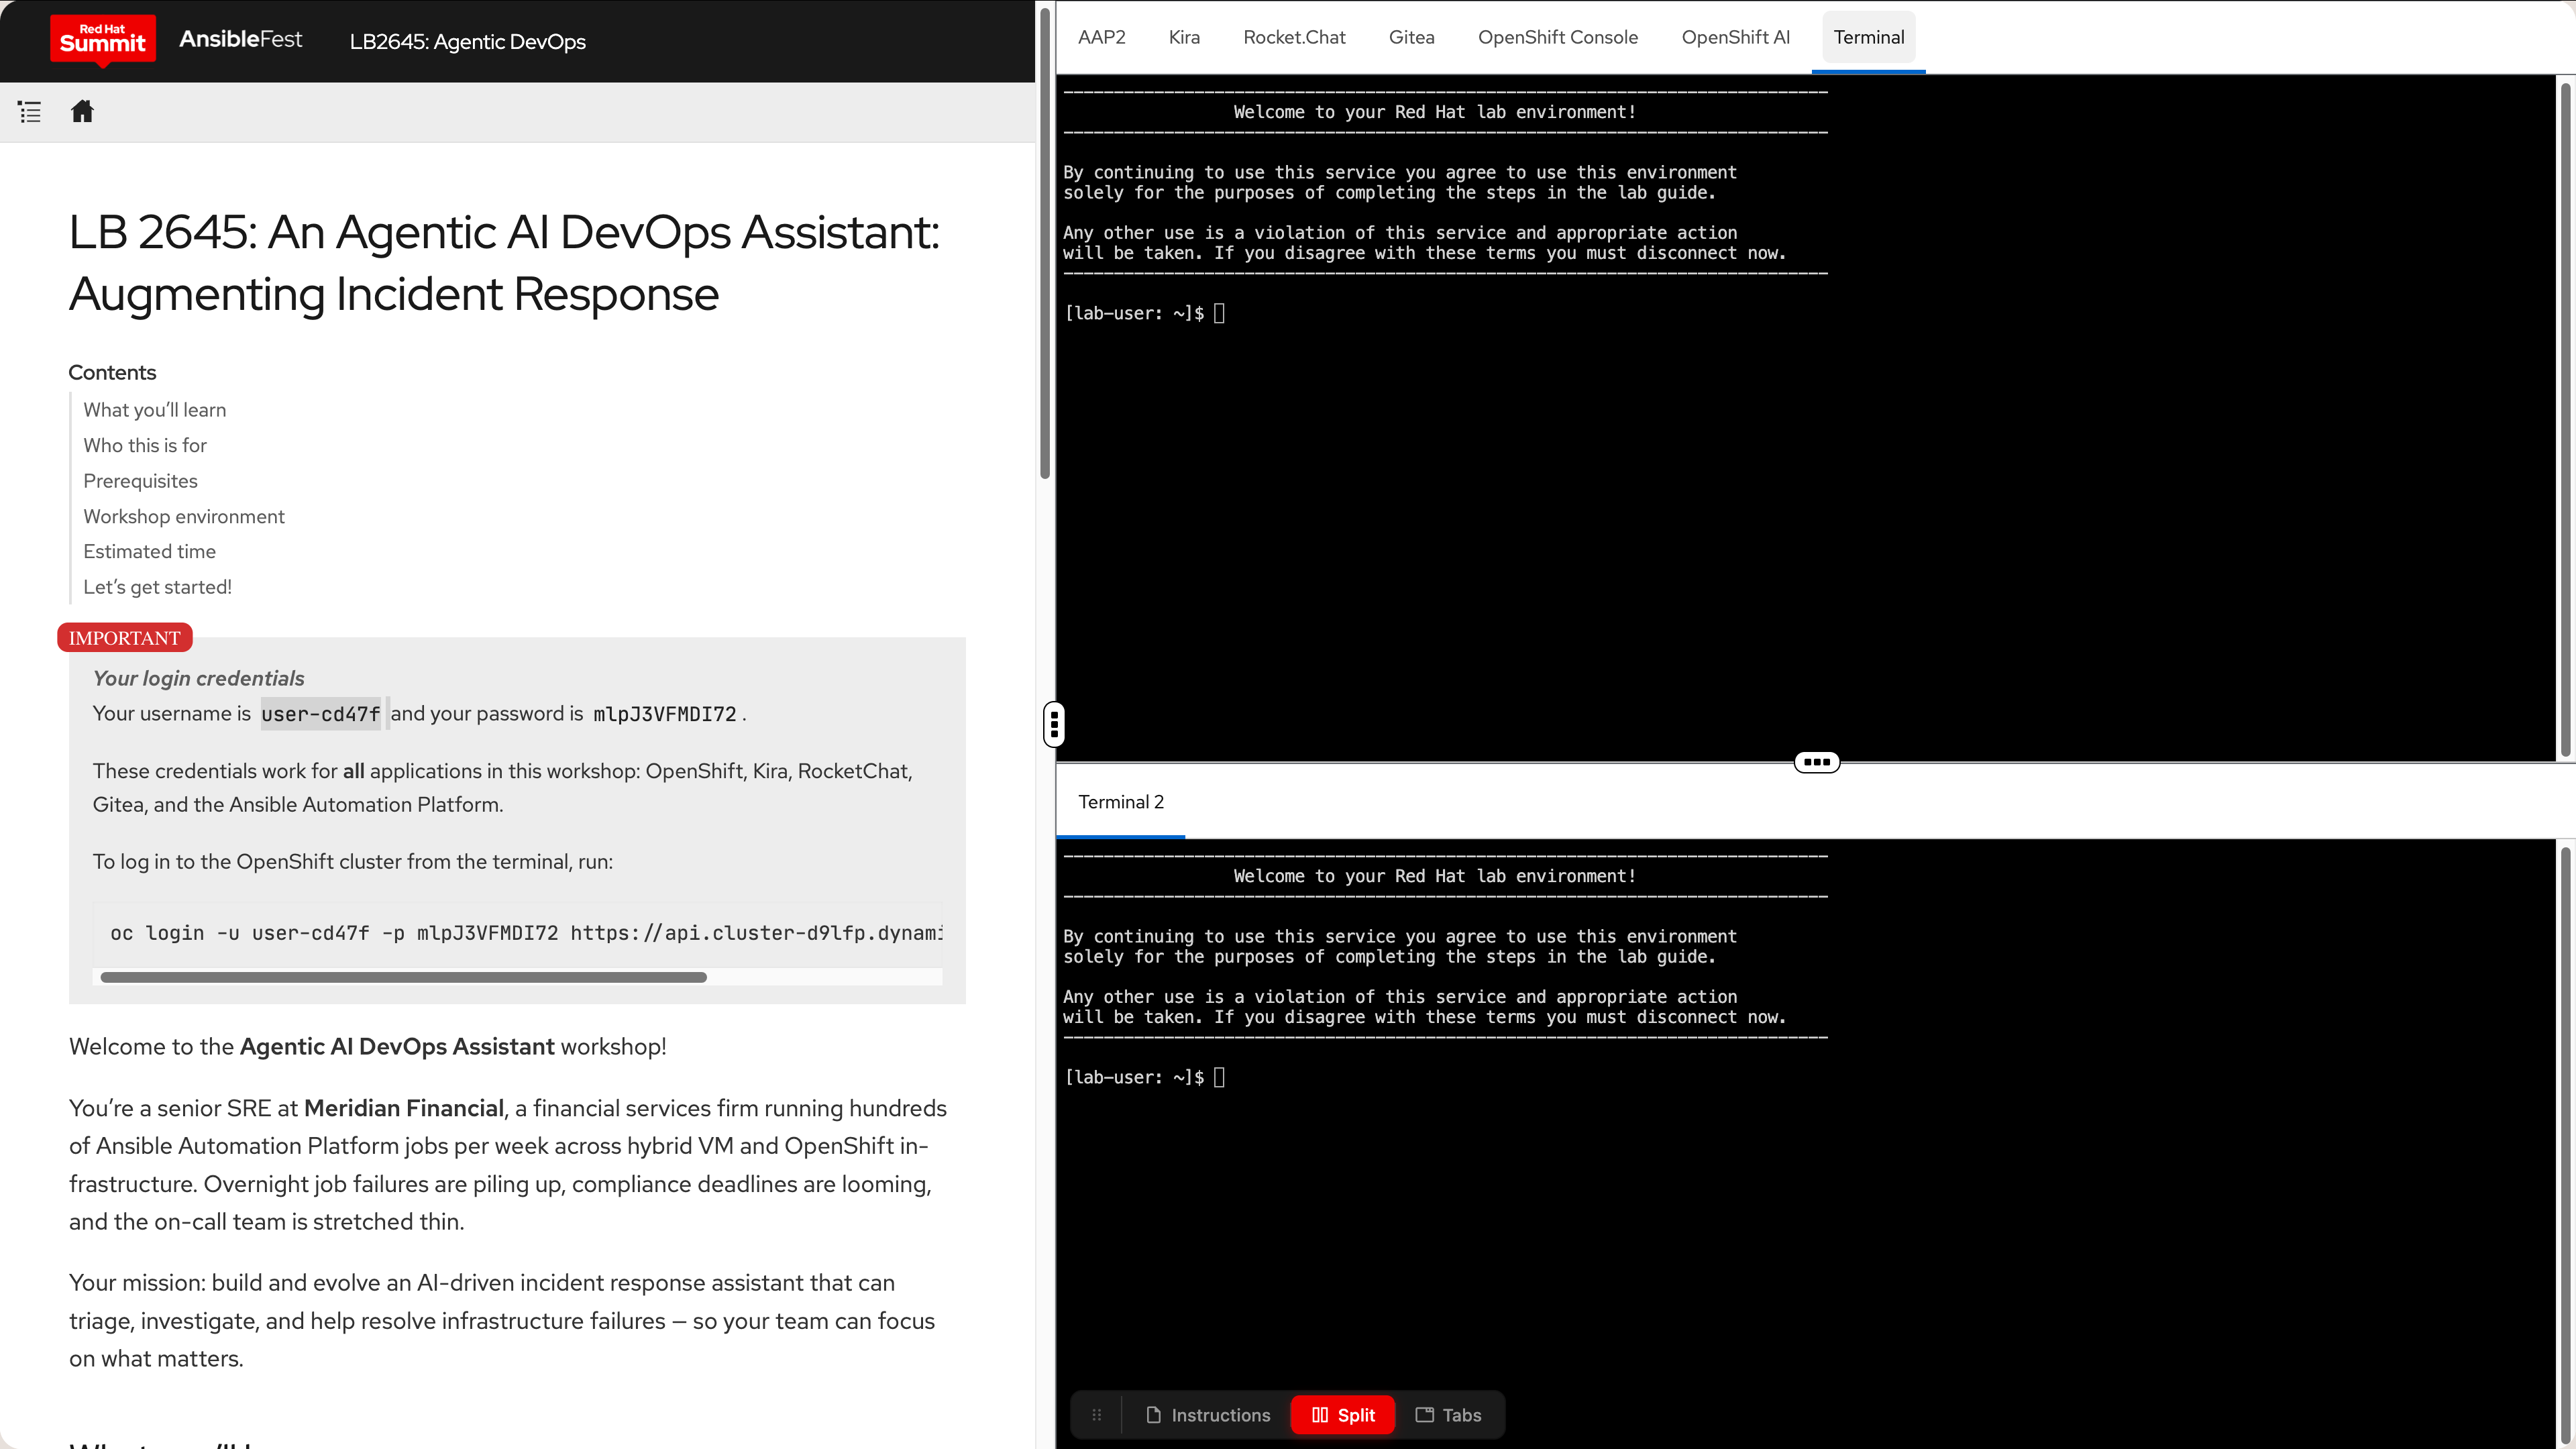This screenshot has height=1449, width=2576.
Task: Switch to the AAP2 tab
Action: coord(1102,38)
